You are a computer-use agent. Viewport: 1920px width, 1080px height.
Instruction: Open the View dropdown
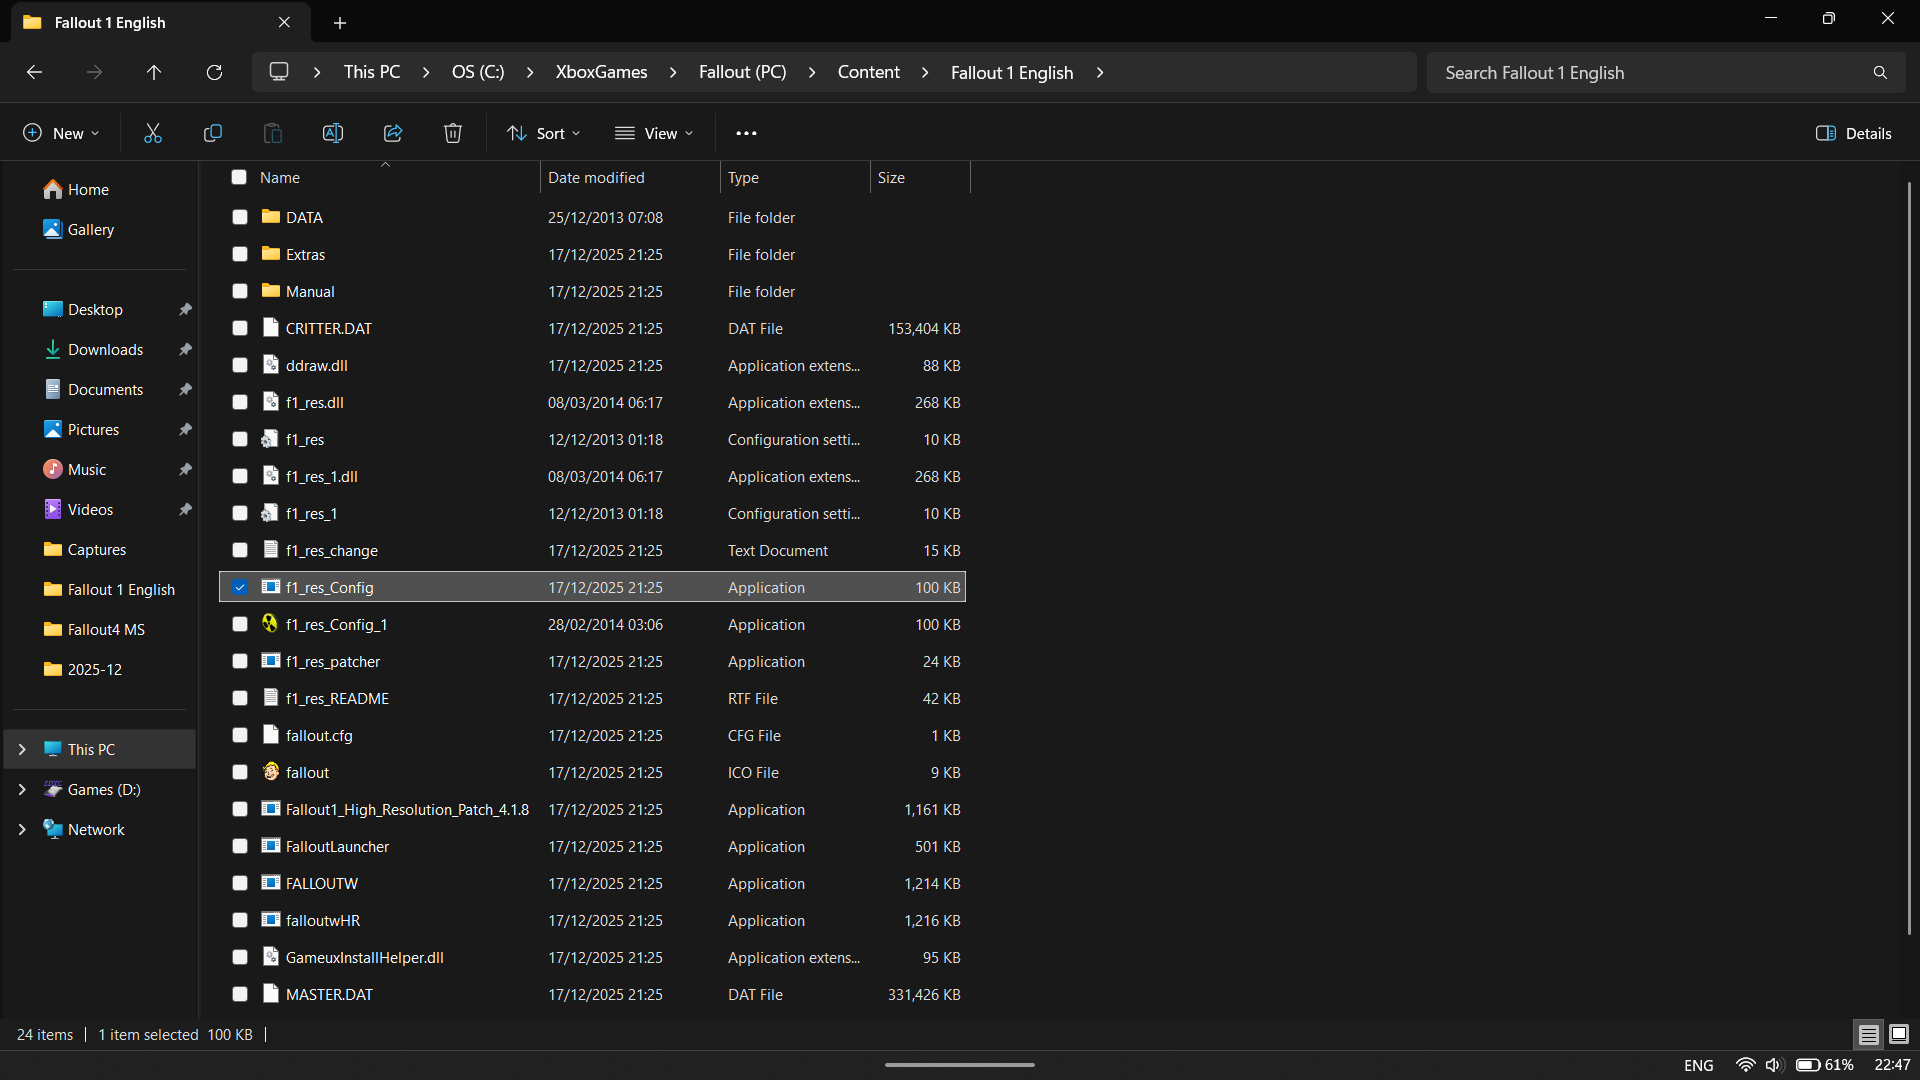point(655,132)
